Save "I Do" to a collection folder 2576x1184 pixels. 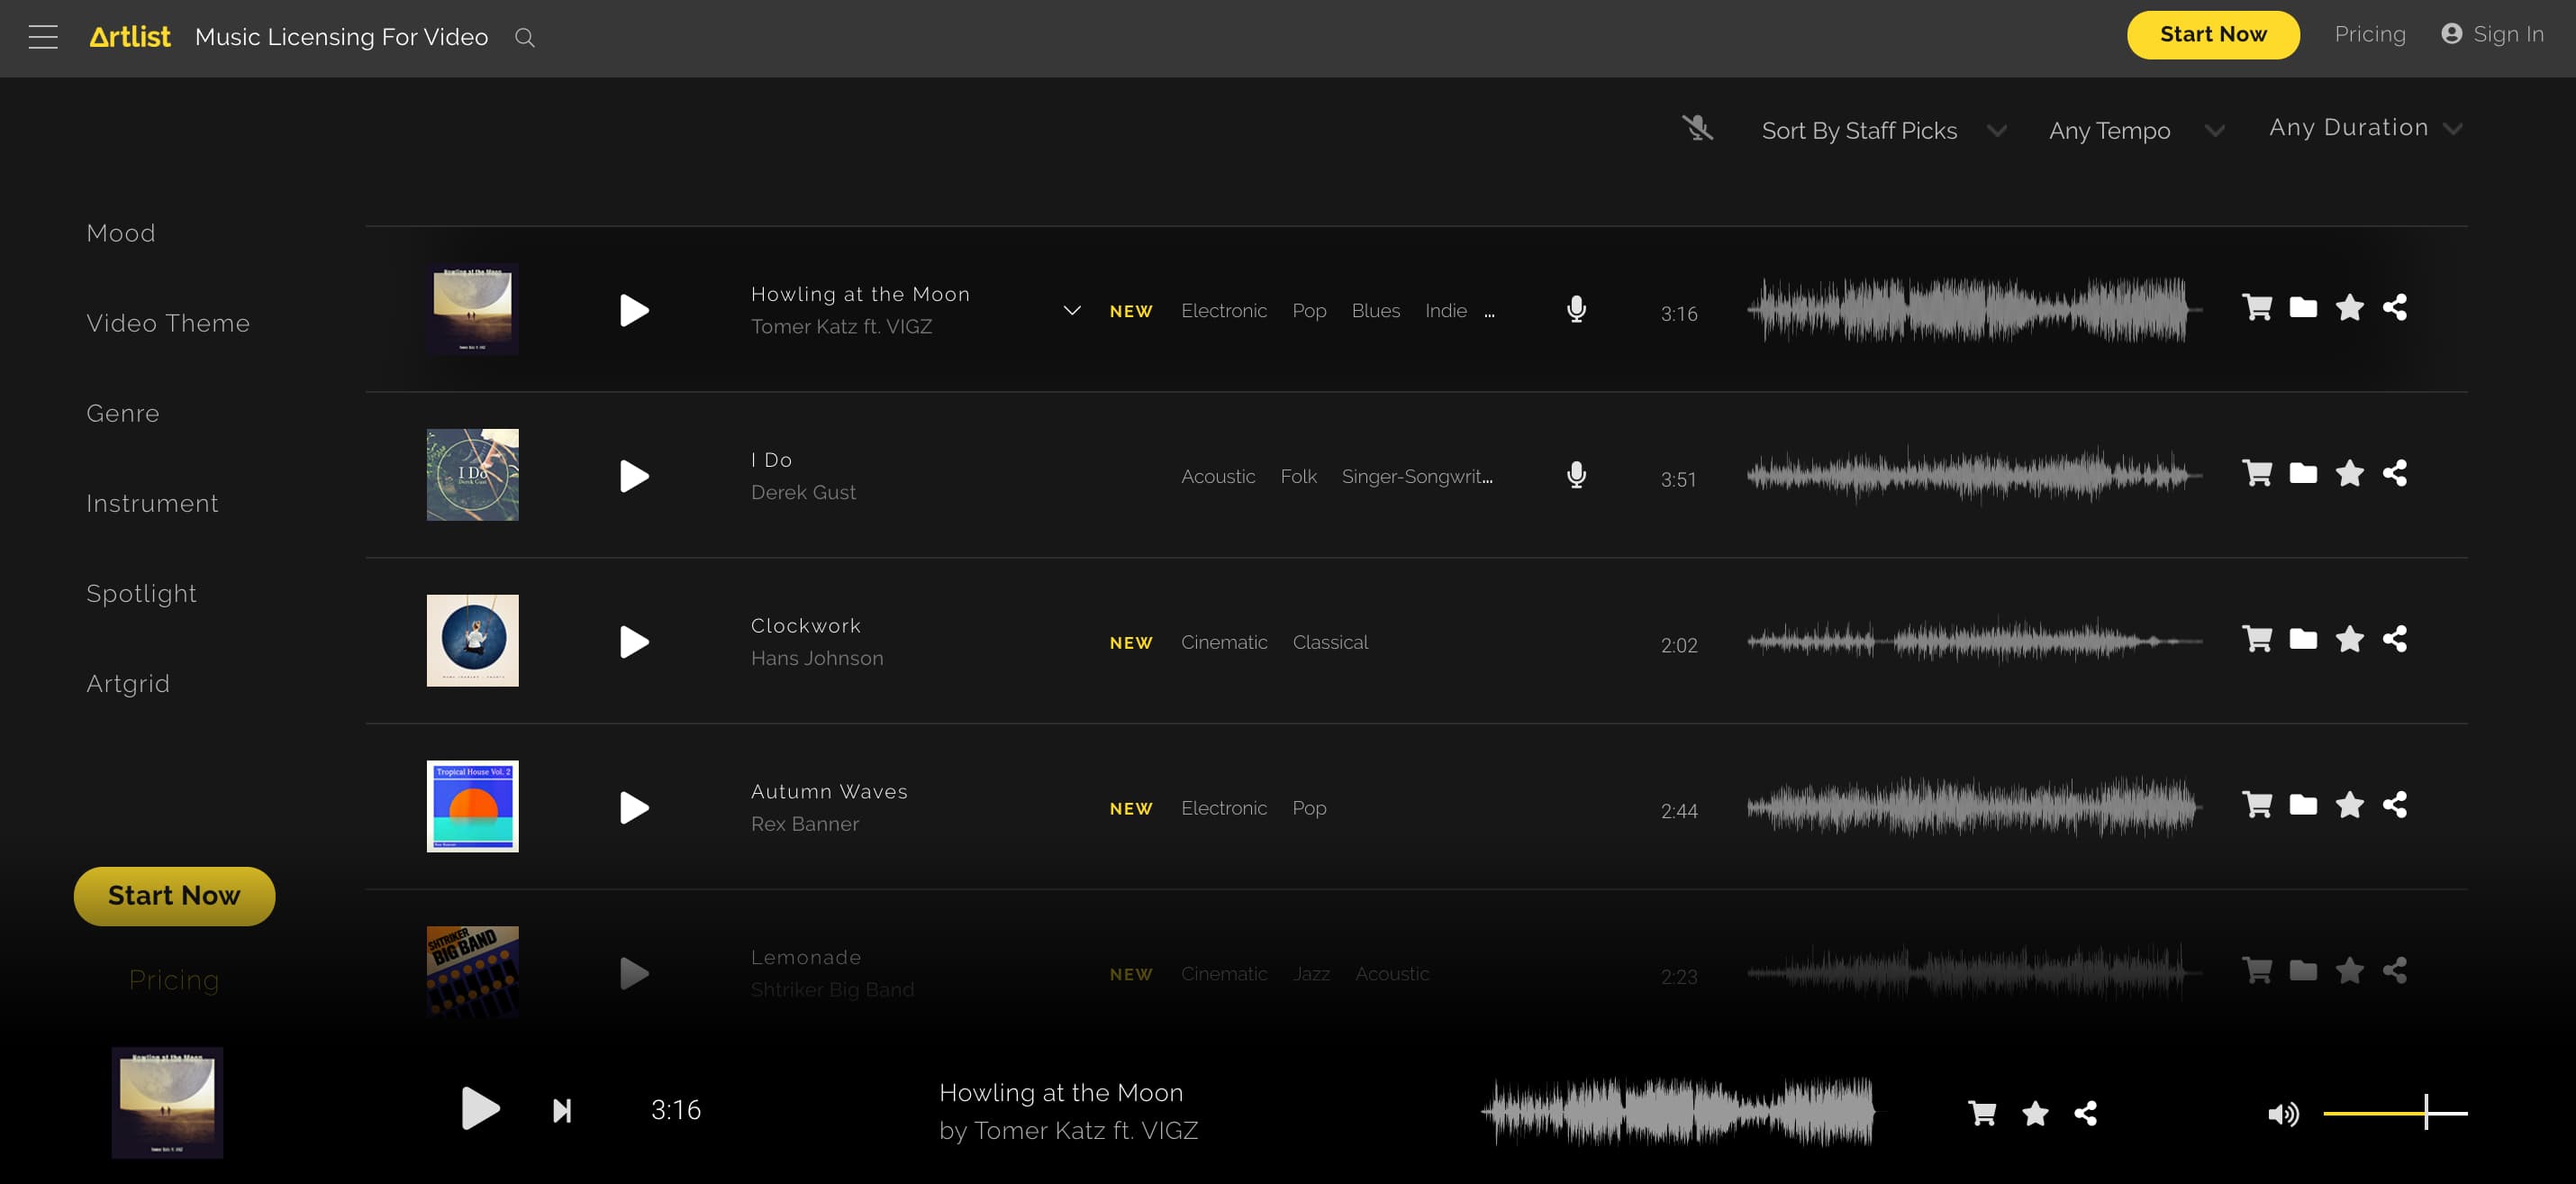[x=2304, y=473]
